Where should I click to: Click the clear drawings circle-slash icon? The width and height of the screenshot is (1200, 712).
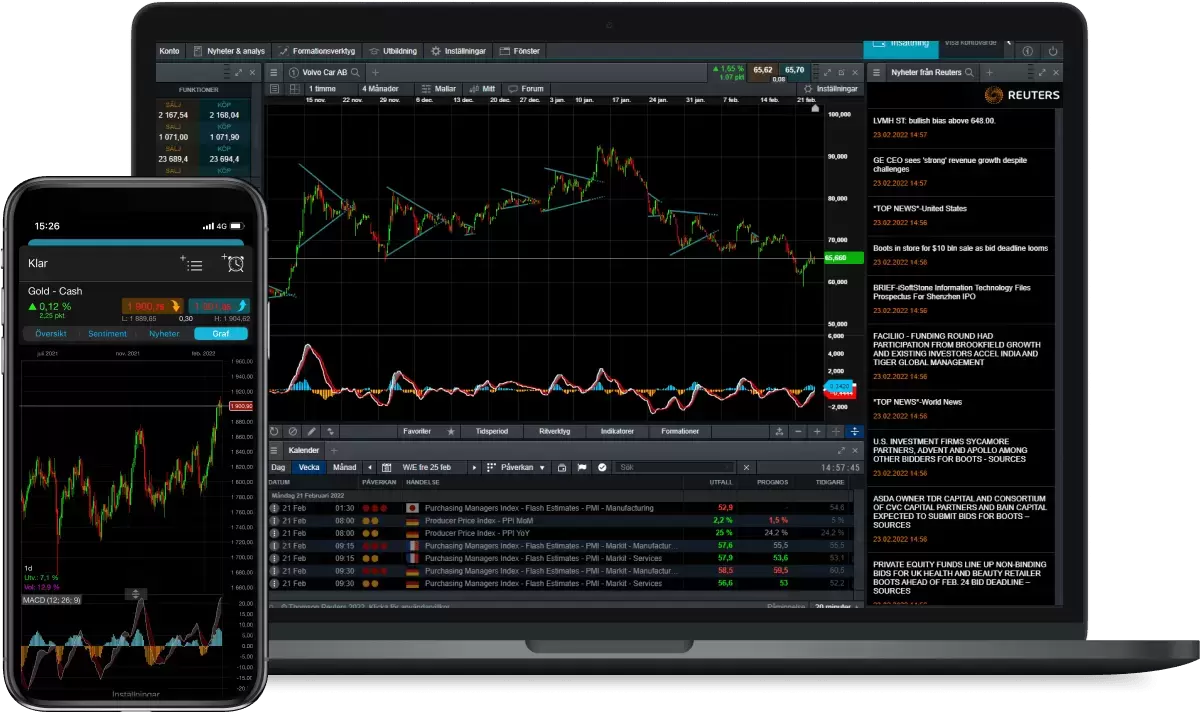point(293,431)
